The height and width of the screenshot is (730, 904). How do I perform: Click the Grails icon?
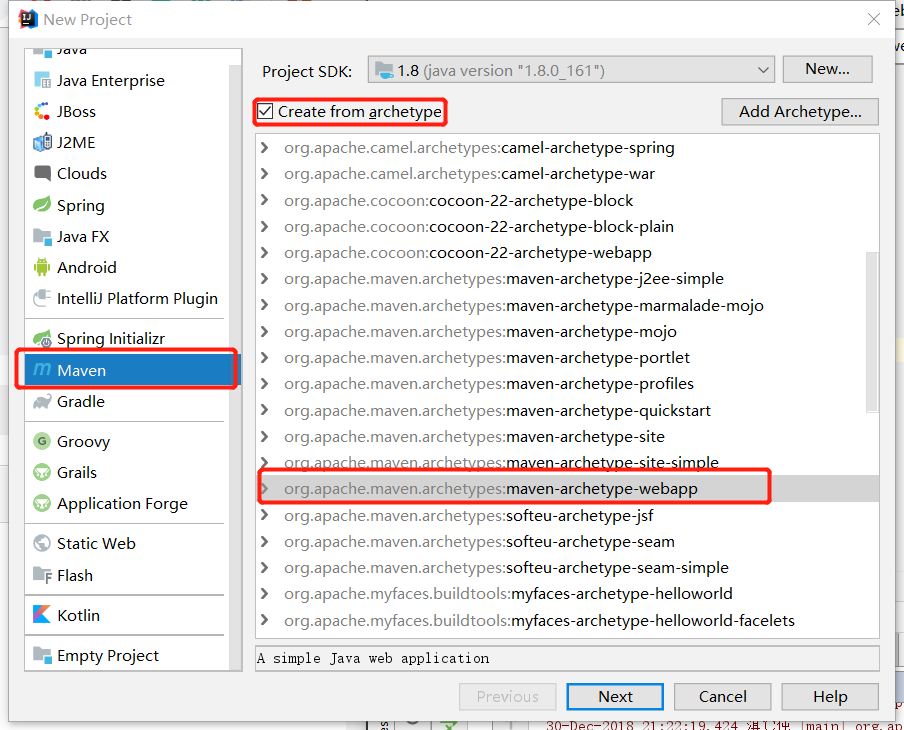(42, 472)
